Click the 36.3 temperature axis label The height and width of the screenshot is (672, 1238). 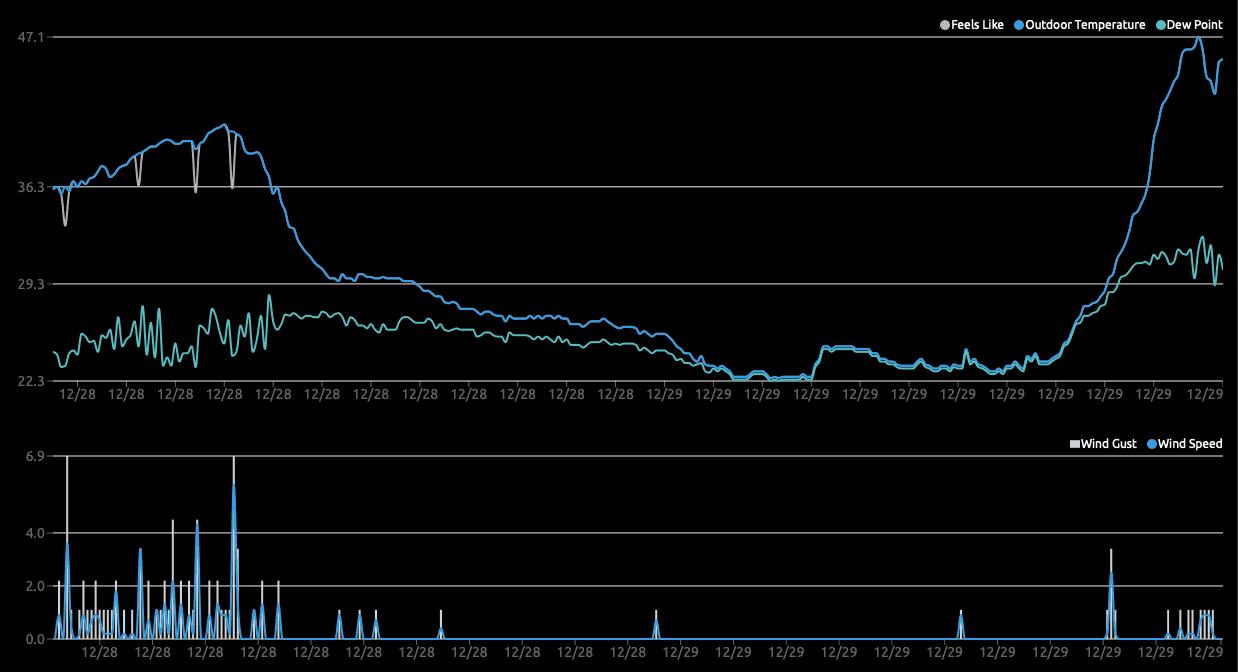(32, 187)
